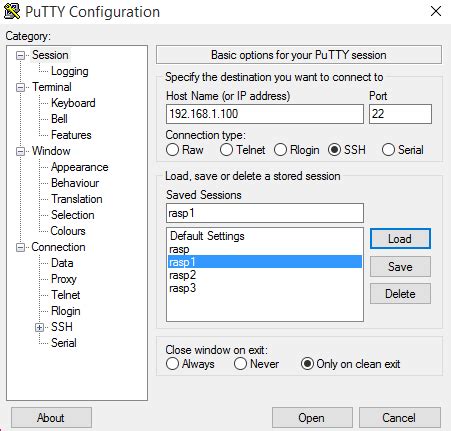
Task: Set close window on exit to Never
Action: point(256,364)
